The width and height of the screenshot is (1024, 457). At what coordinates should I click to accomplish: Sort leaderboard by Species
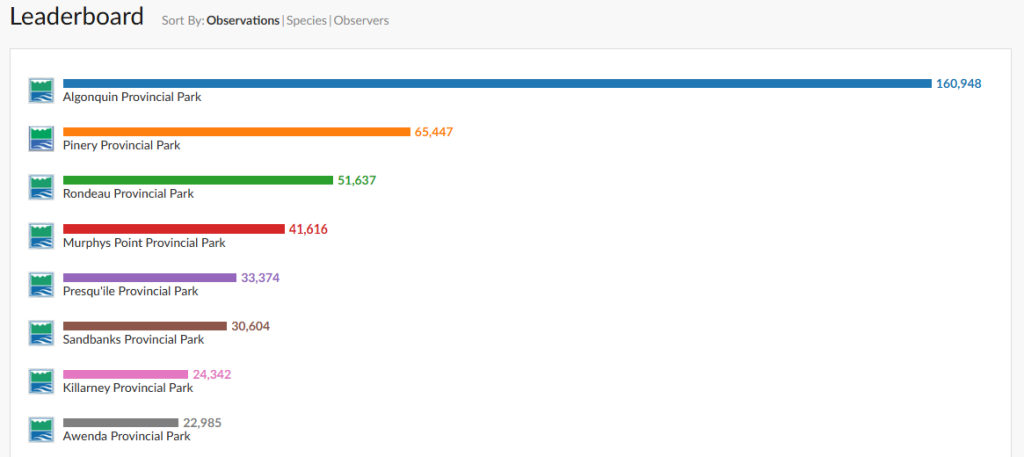(x=307, y=20)
